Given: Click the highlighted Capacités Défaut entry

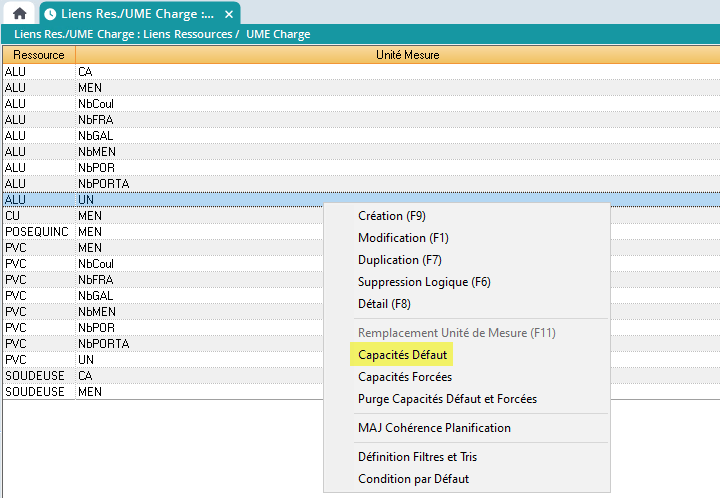Looking at the screenshot, I should (402, 354).
